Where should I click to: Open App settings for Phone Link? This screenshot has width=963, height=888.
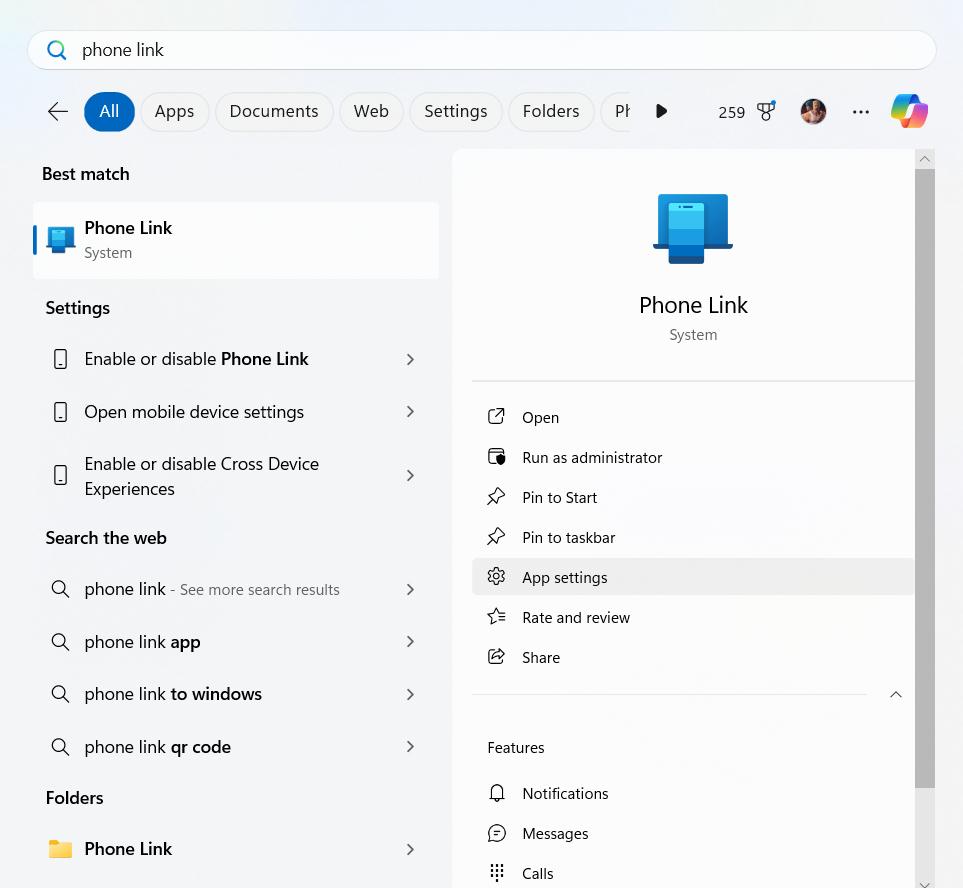(564, 577)
